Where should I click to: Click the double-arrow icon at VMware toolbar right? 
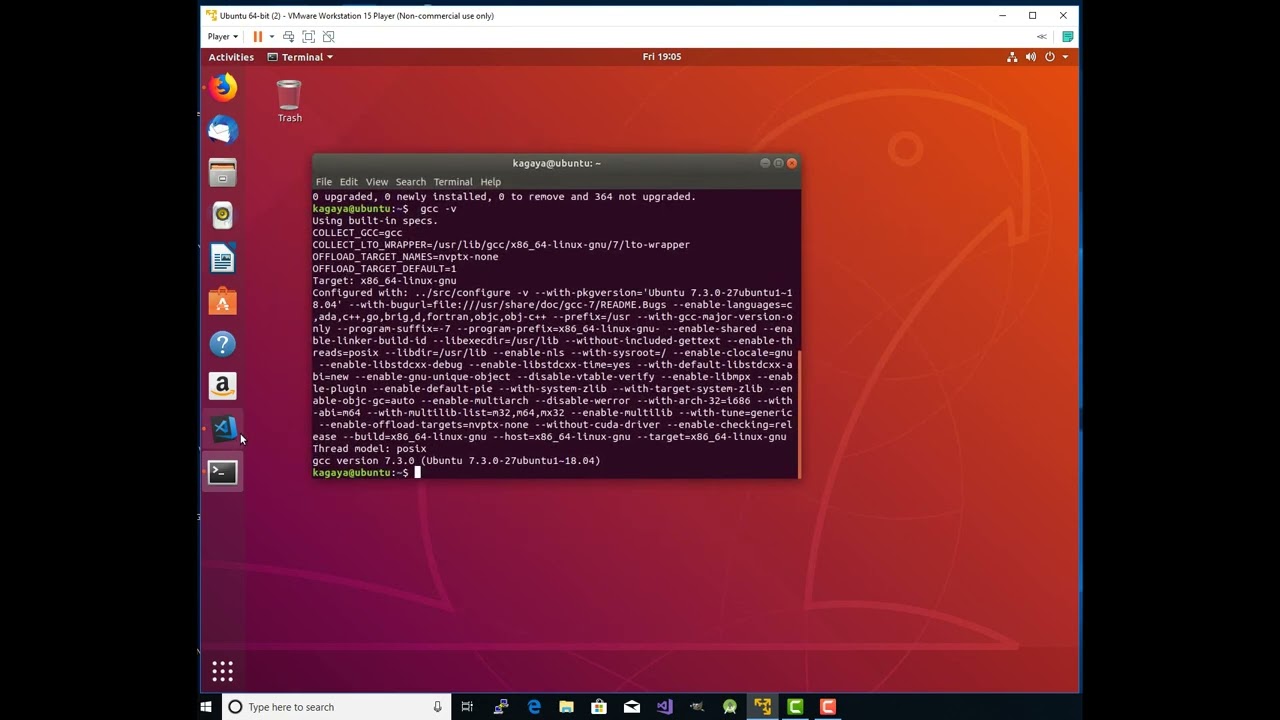(1042, 37)
